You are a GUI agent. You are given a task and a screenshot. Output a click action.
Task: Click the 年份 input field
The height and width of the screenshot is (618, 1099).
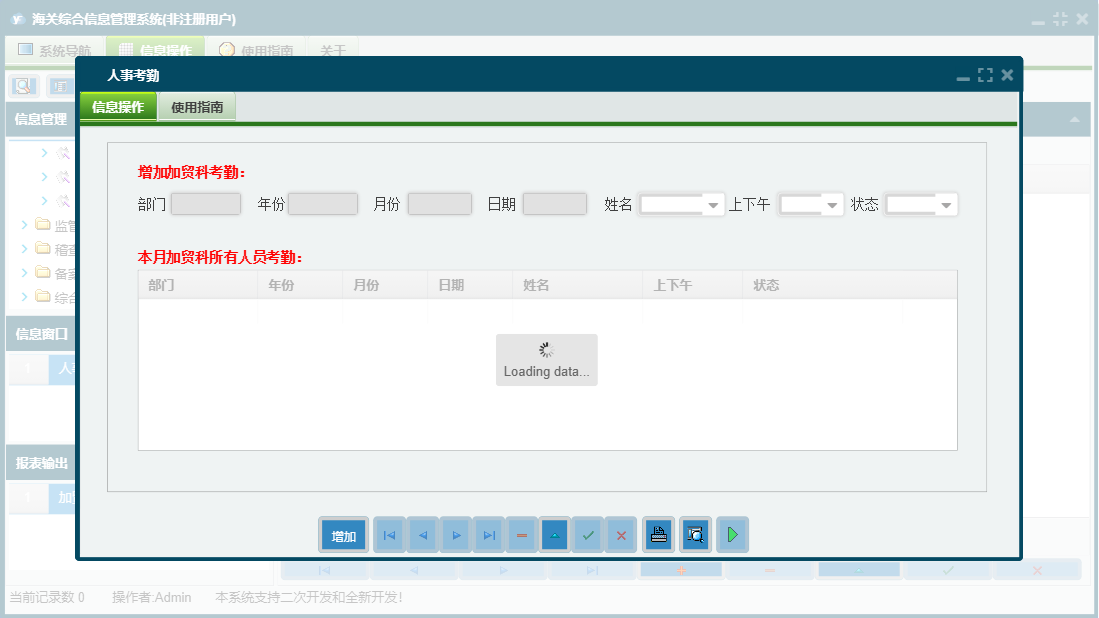point(323,204)
